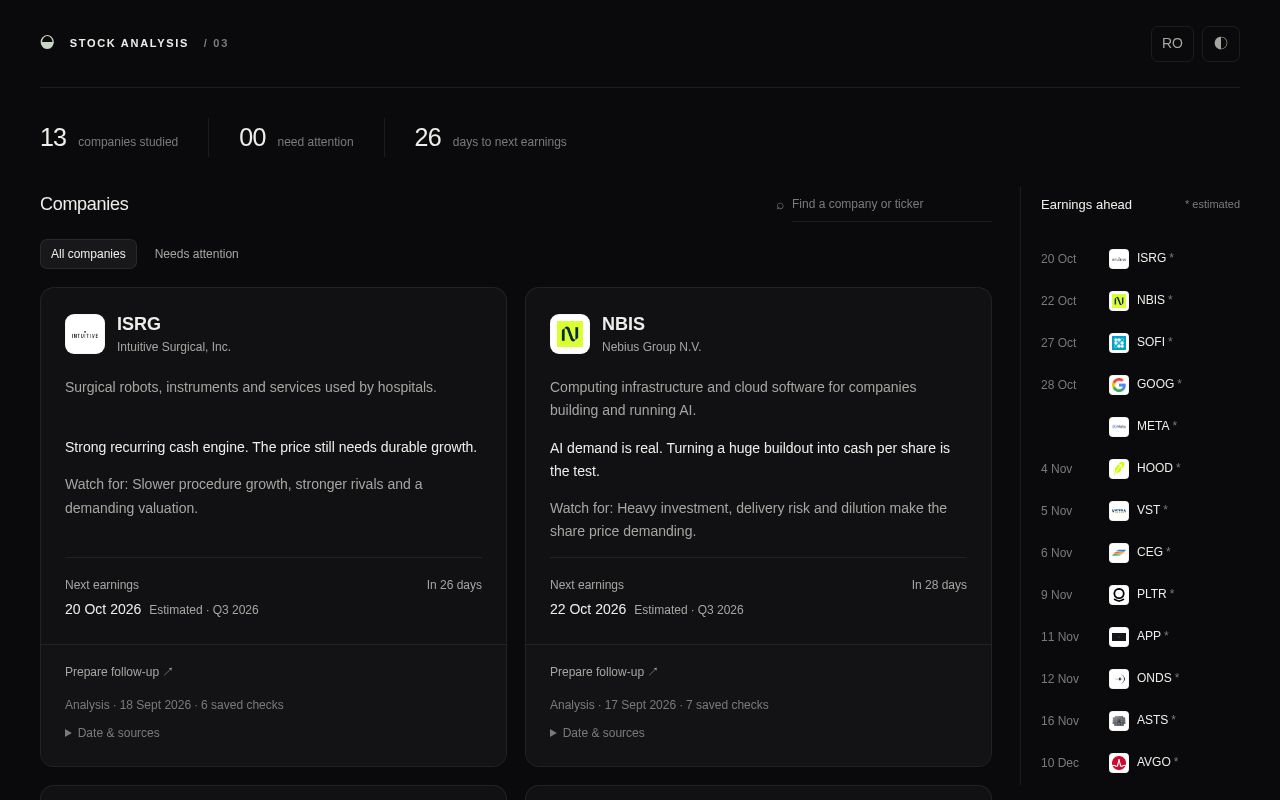Screen dimensions: 1280x800
Task: Click the Earnings ahead heading
Action: coord(1086,205)
